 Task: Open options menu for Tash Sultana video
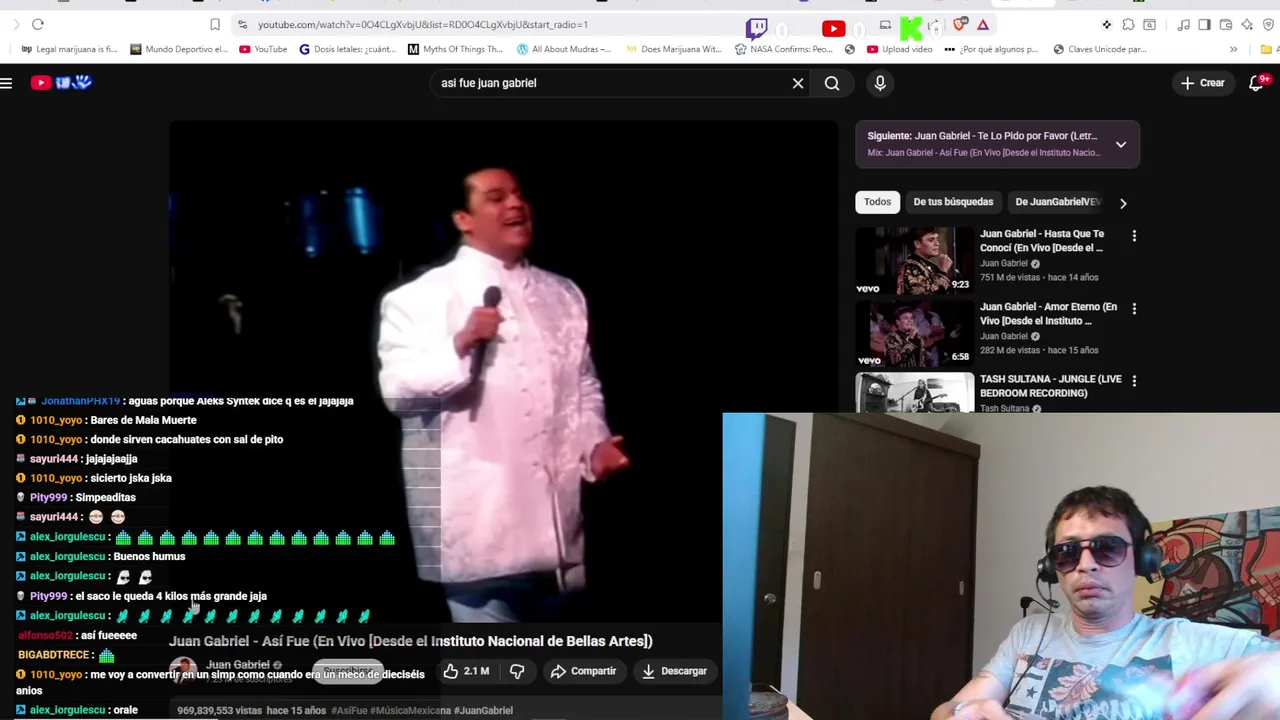pyautogui.click(x=1134, y=381)
